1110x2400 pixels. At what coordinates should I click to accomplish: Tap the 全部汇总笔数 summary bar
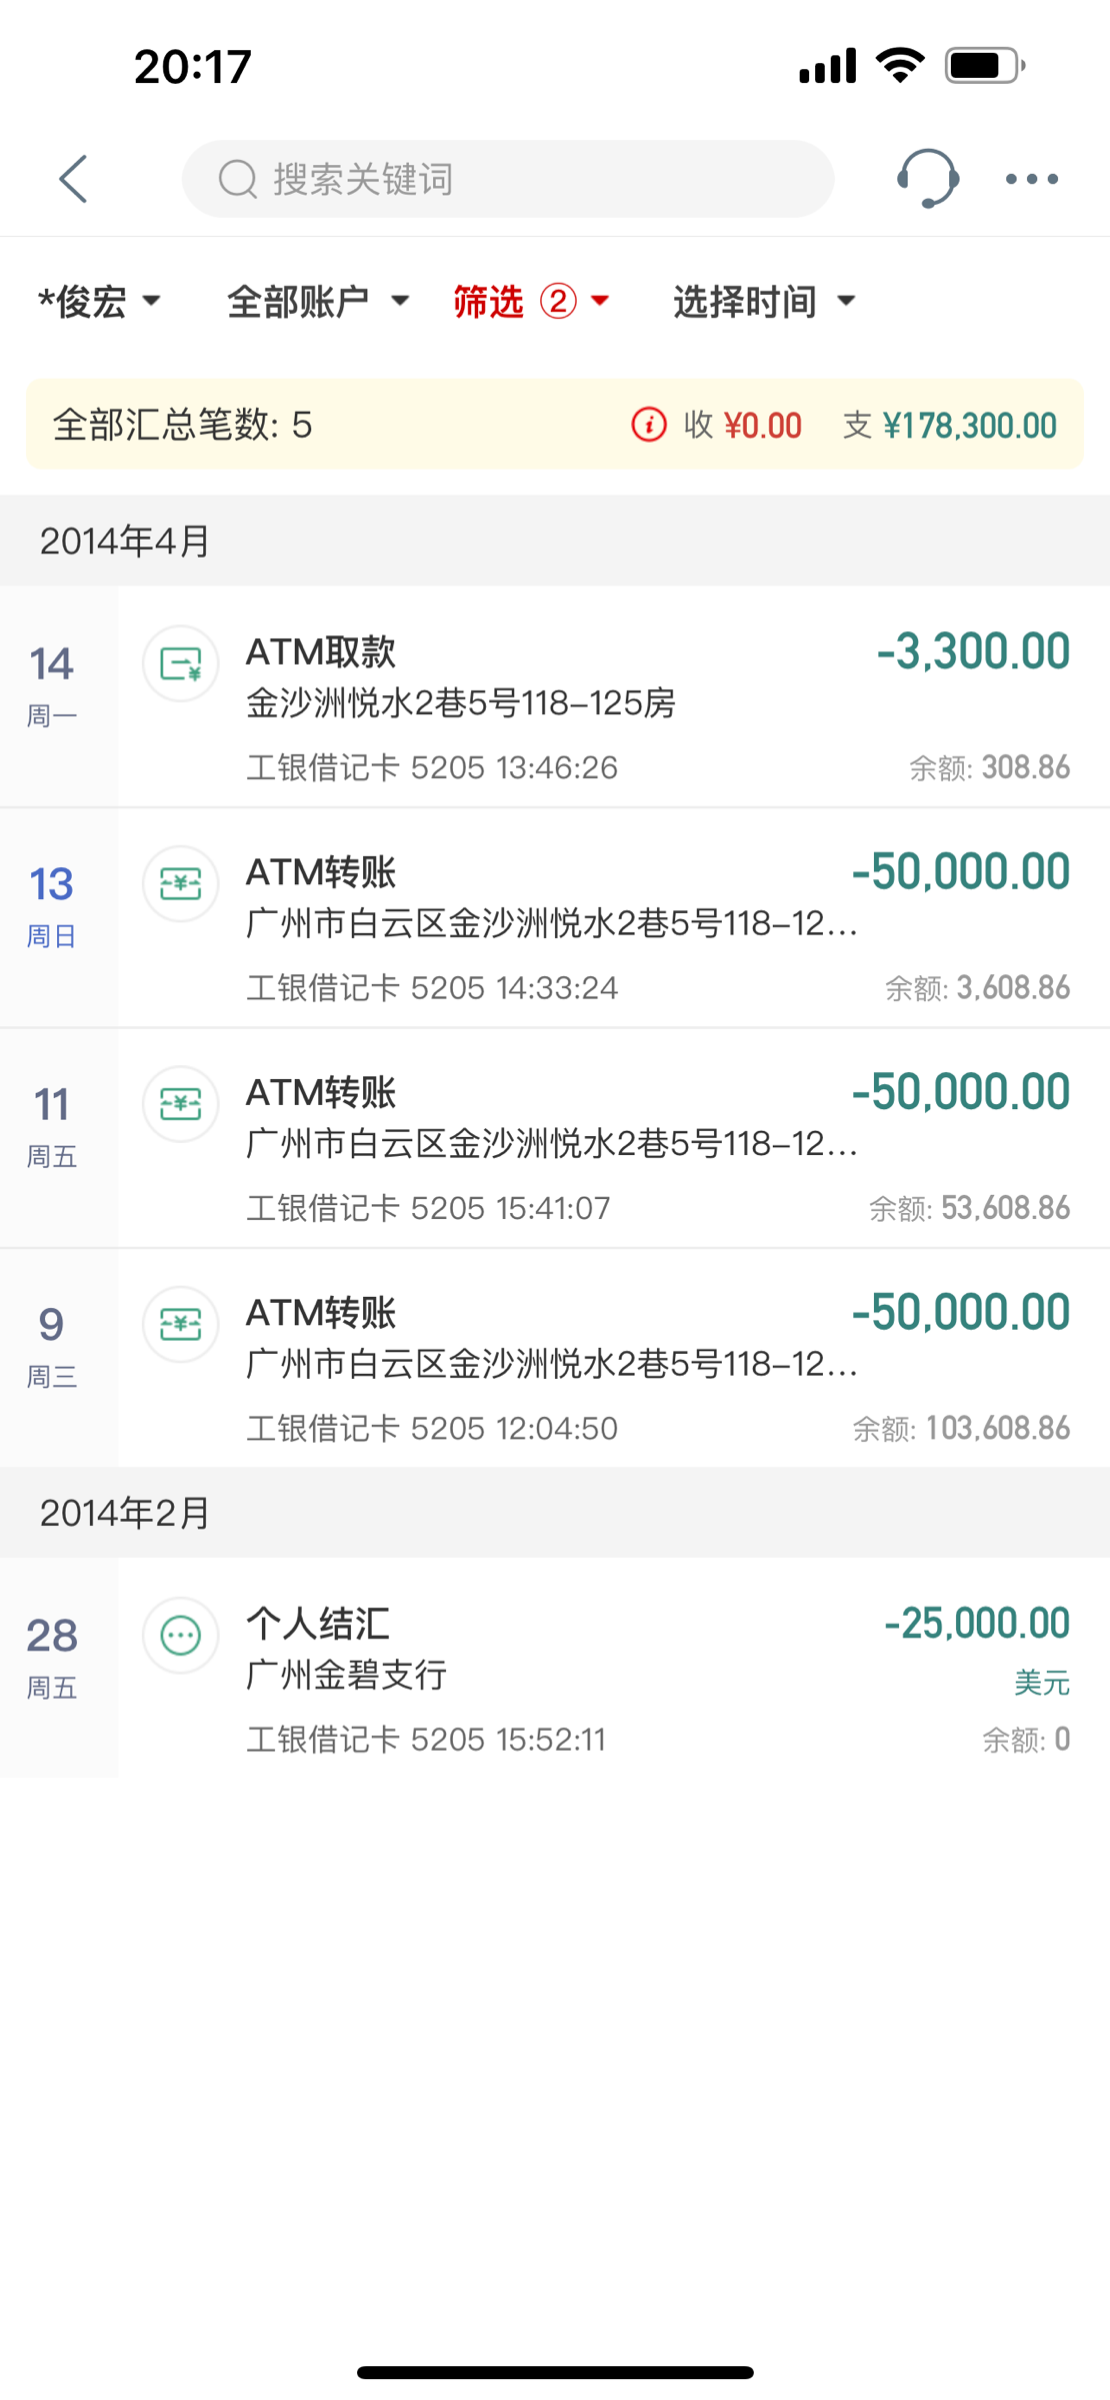300,425
